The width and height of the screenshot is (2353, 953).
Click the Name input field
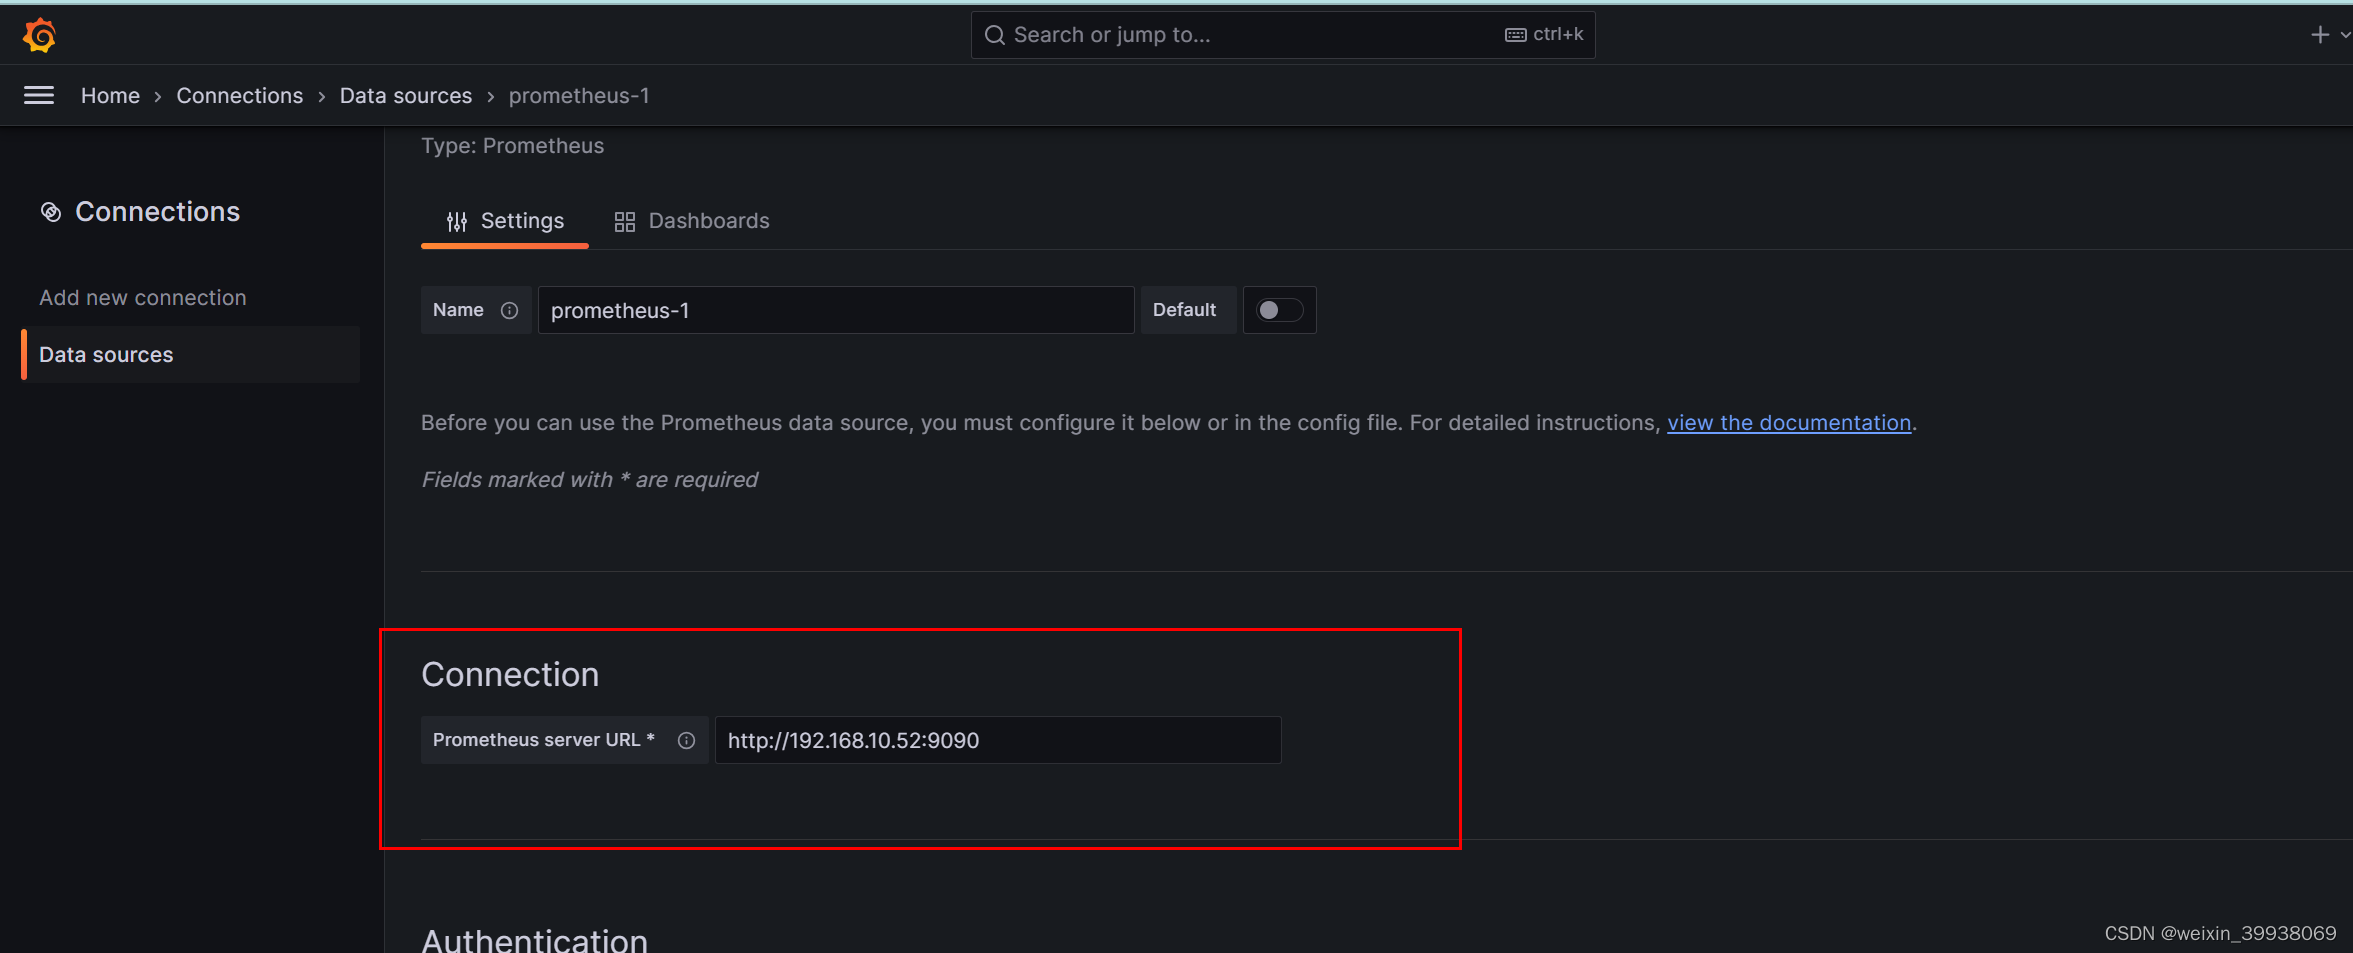(x=836, y=310)
